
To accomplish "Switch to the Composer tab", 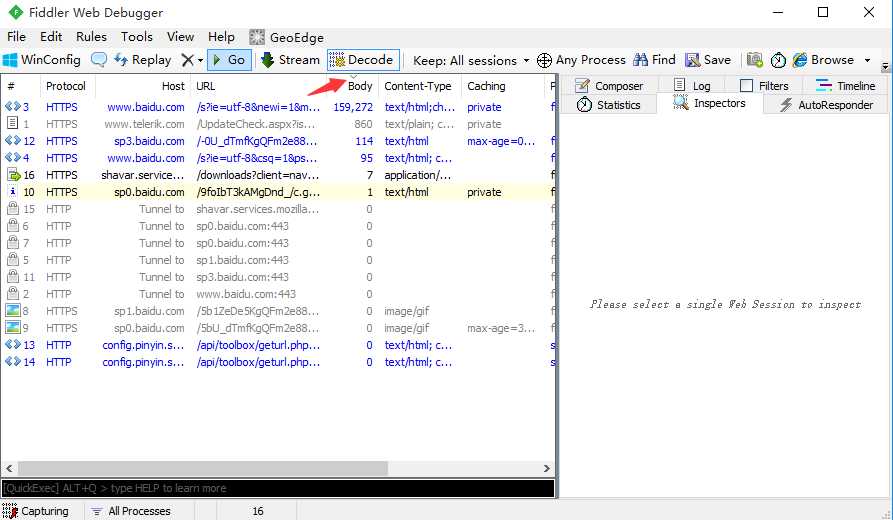I will pyautogui.click(x=609, y=86).
